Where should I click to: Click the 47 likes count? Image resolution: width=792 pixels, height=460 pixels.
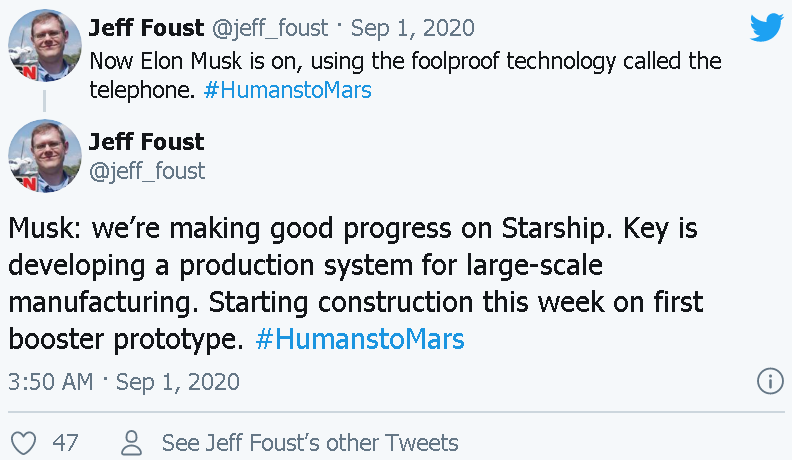click(x=65, y=442)
